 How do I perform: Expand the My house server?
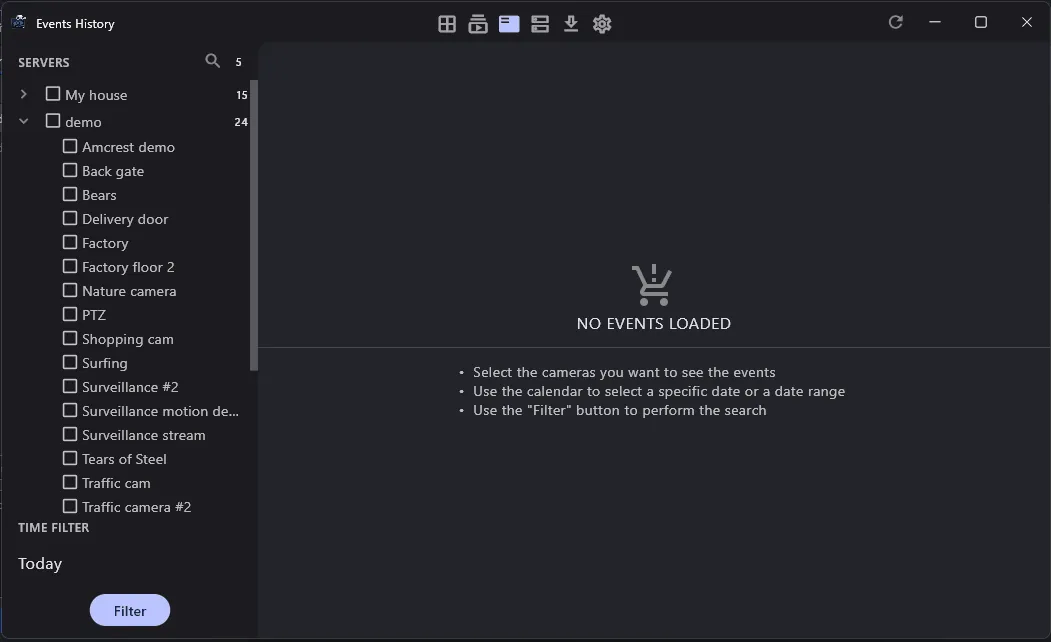point(23,94)
